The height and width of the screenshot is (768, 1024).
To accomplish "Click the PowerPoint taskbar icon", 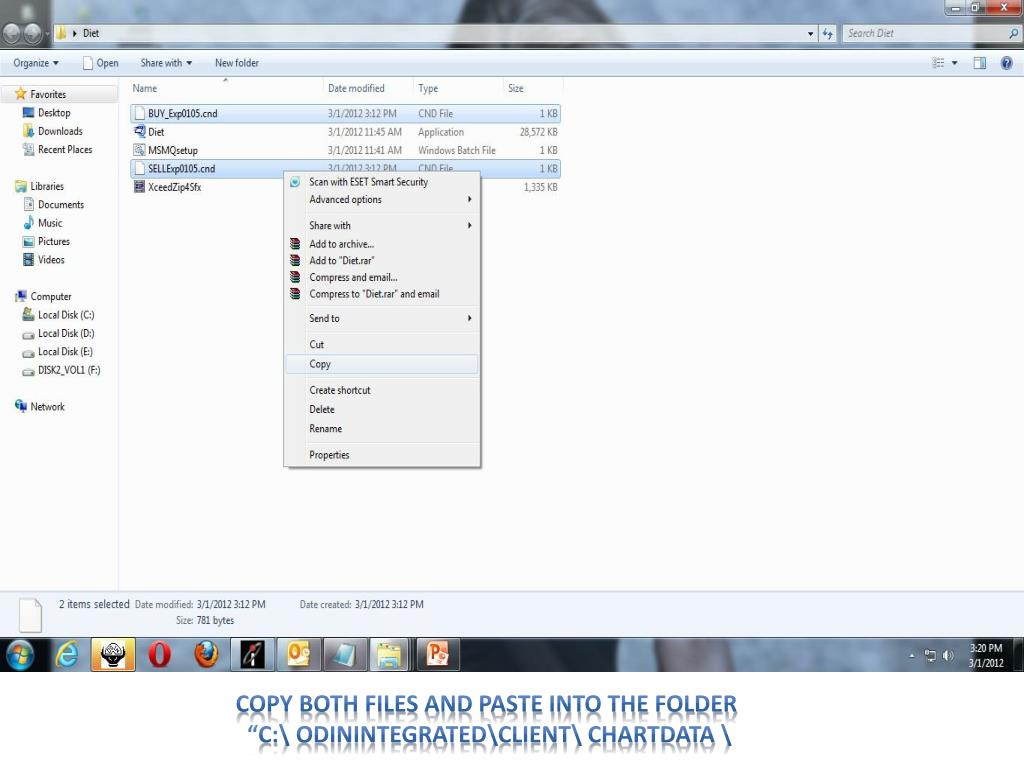I will coord(437,655).
